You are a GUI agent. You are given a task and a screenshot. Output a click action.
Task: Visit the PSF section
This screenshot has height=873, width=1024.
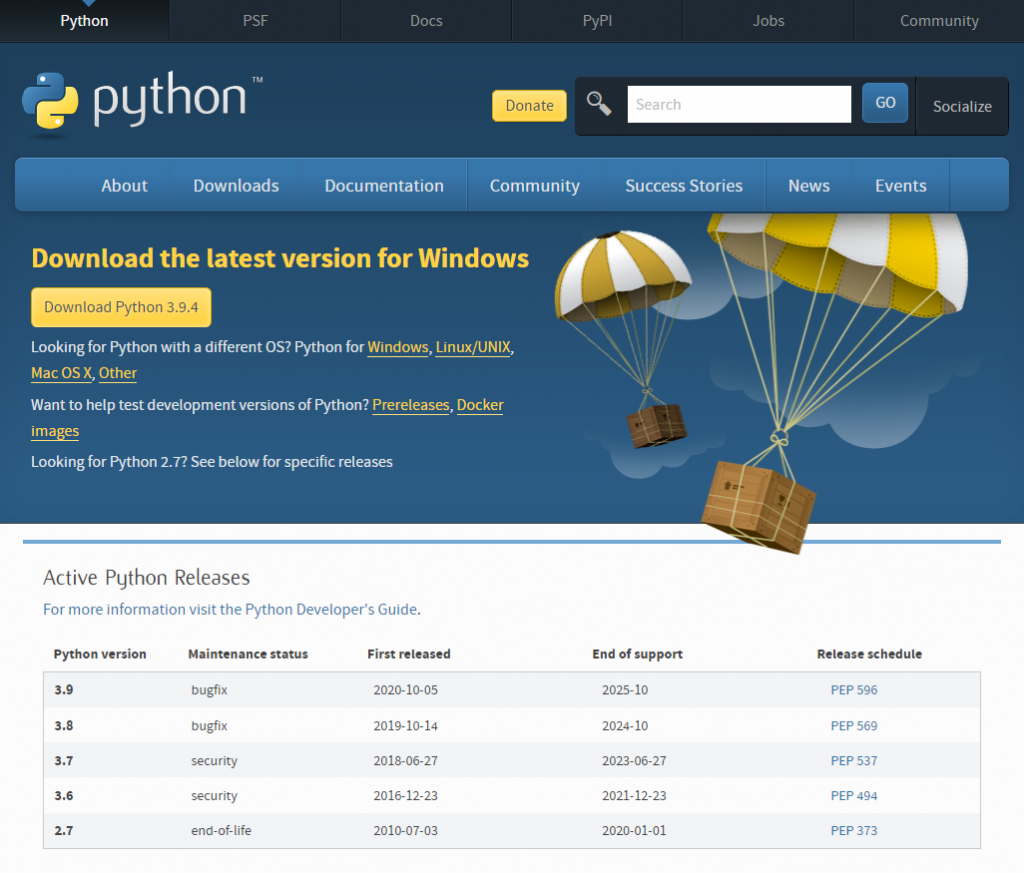coord(255,20)
